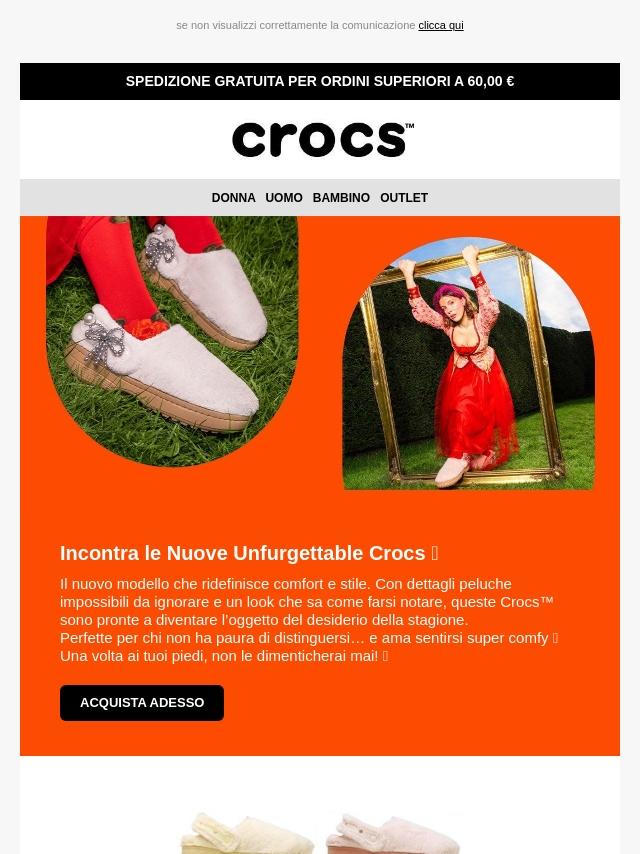Click the 'se non visualizzi correttamente' notice text

point(296,25)
